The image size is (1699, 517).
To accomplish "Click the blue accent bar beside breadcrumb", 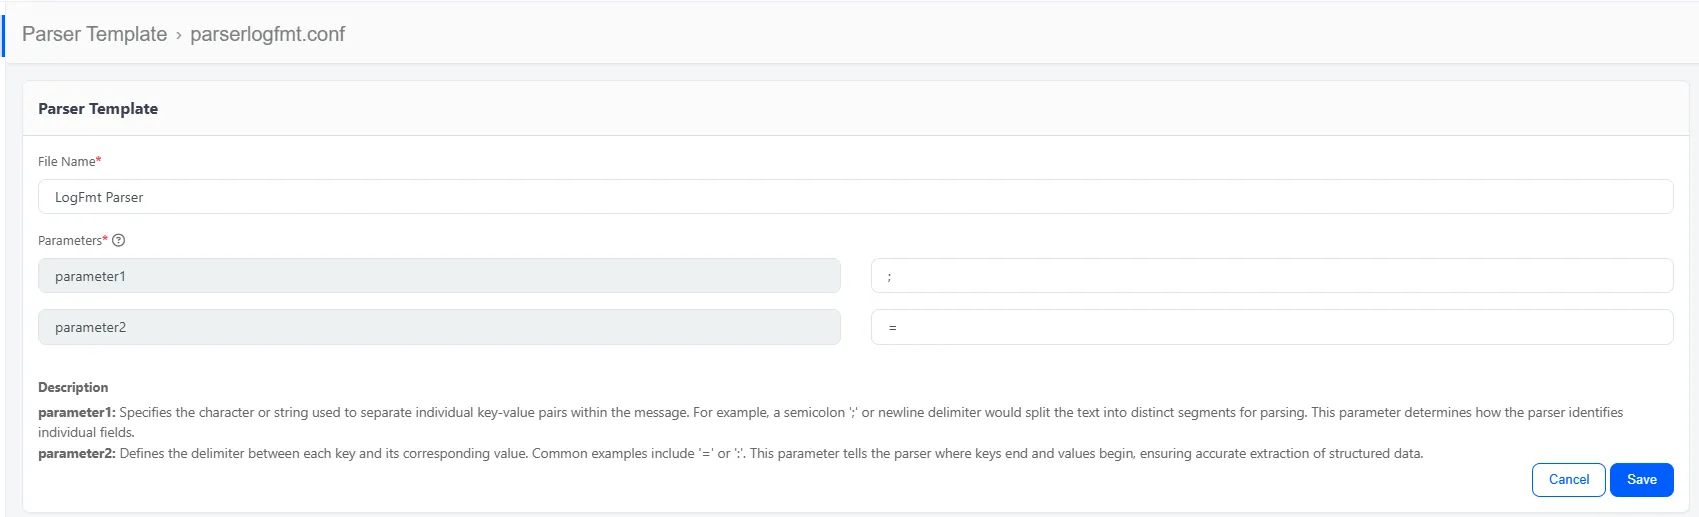I will click(x=3, y=35).
